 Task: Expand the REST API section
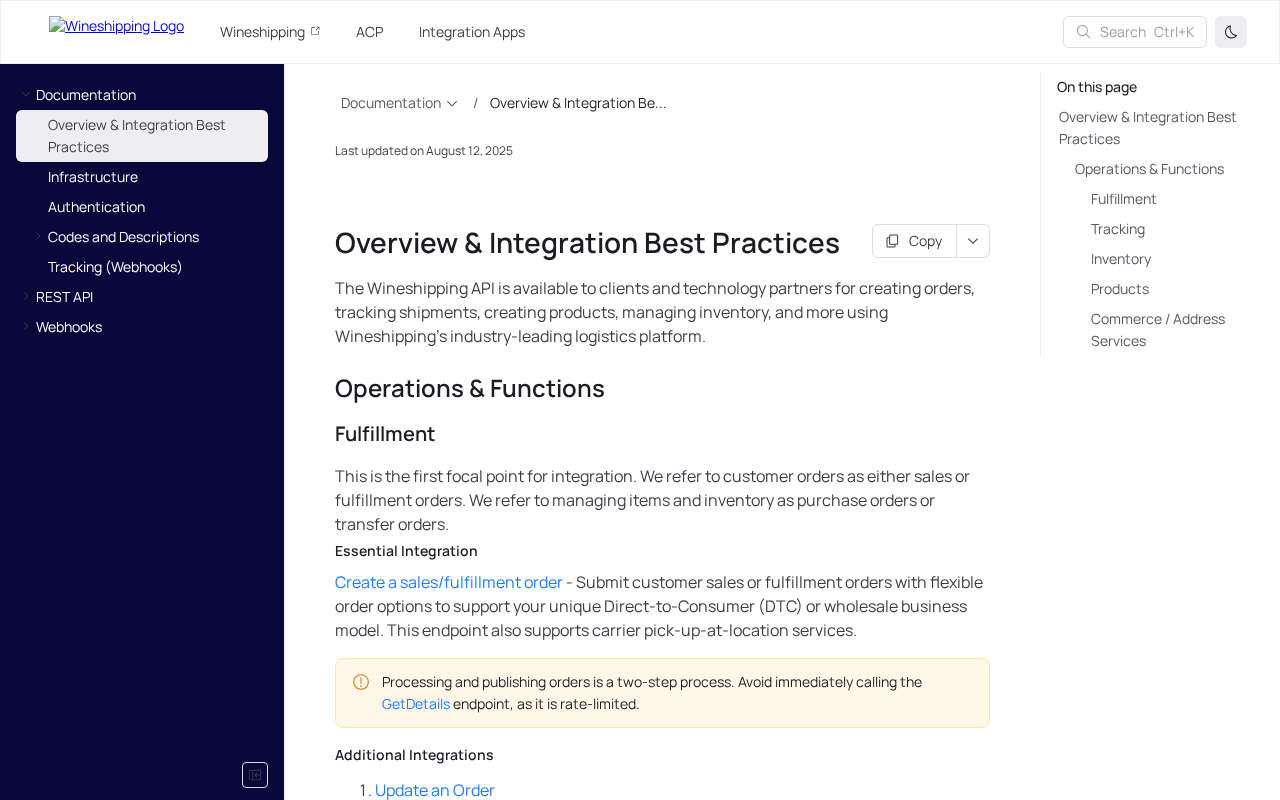click(x=26, y=297)
